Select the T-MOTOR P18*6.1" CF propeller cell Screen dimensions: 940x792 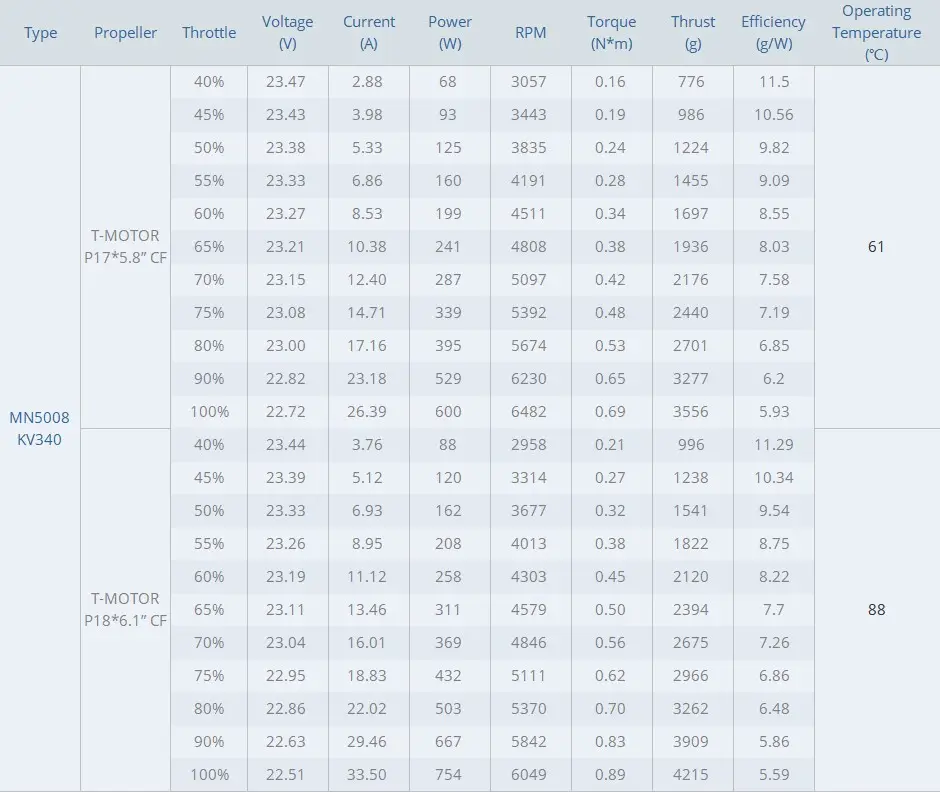tap(125, 609)
